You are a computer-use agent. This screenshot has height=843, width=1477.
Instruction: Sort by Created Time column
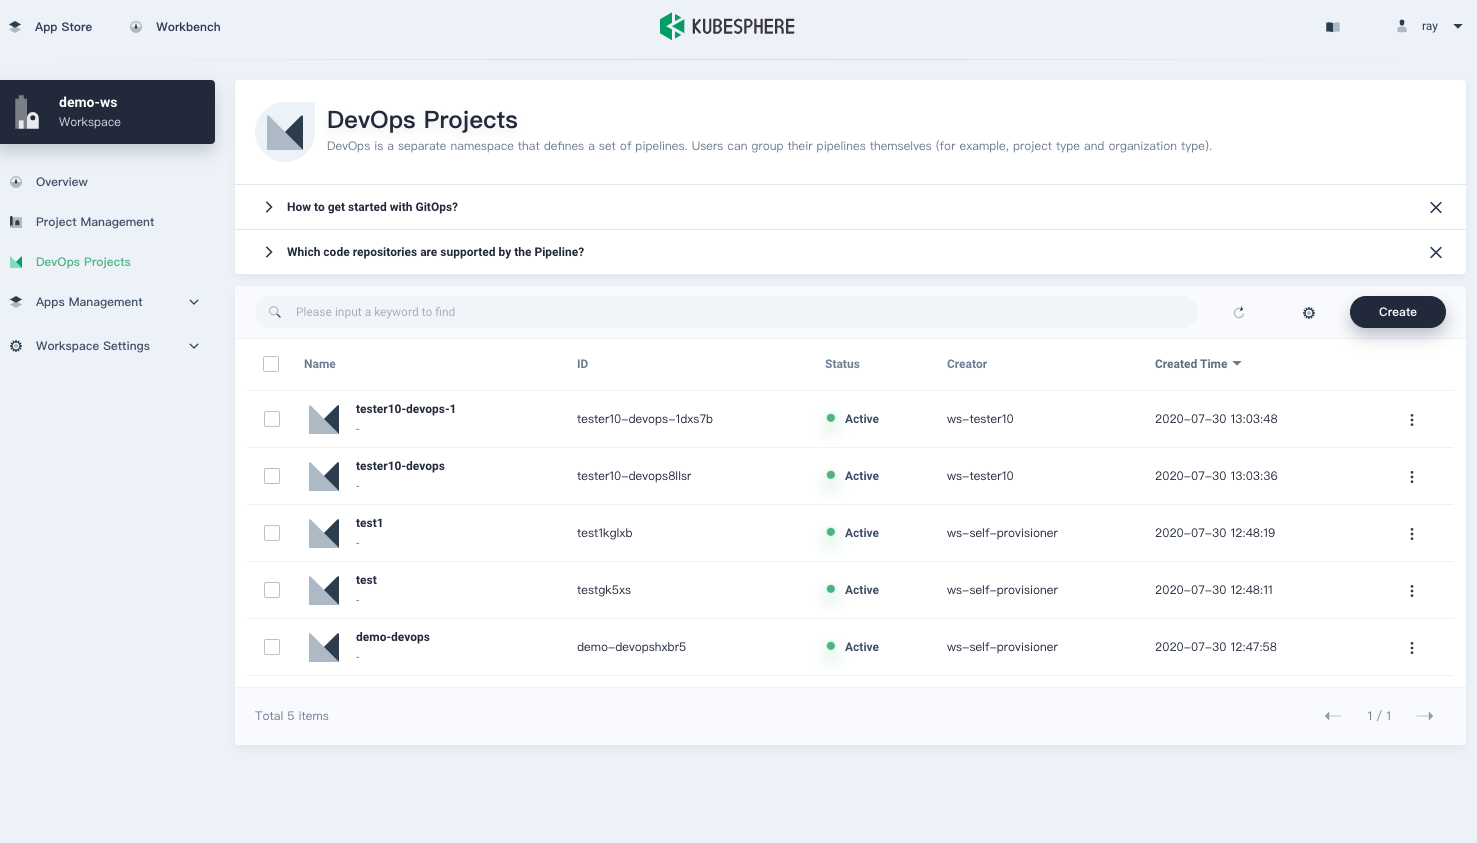[1198, 364]
